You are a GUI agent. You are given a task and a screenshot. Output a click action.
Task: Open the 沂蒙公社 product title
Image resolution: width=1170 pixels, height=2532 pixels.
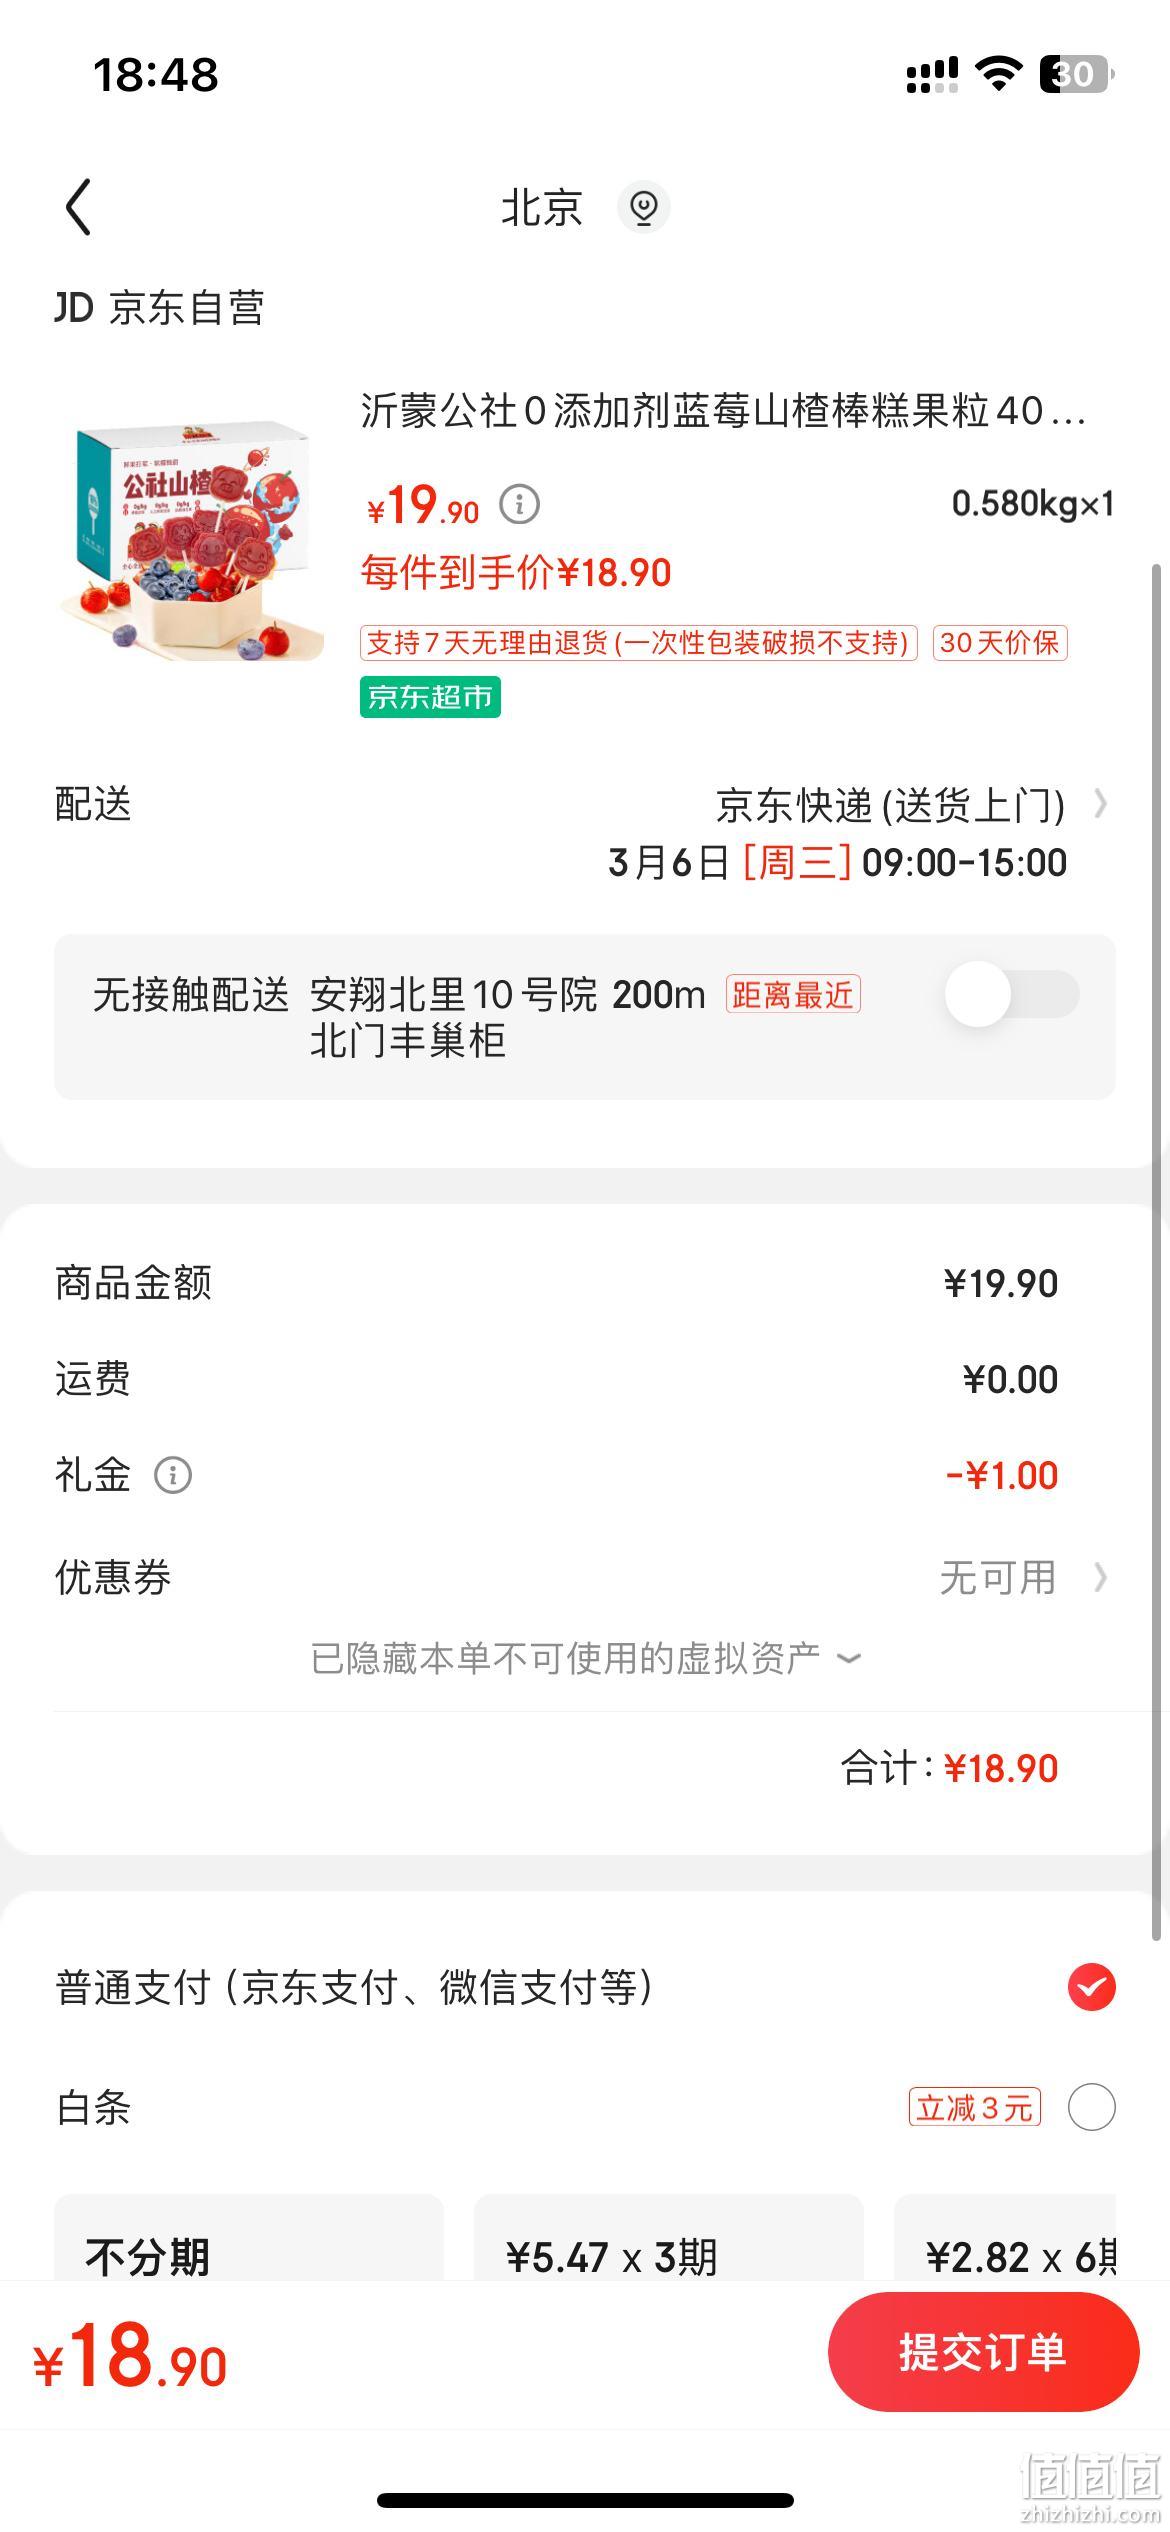[x=723, y=411]
